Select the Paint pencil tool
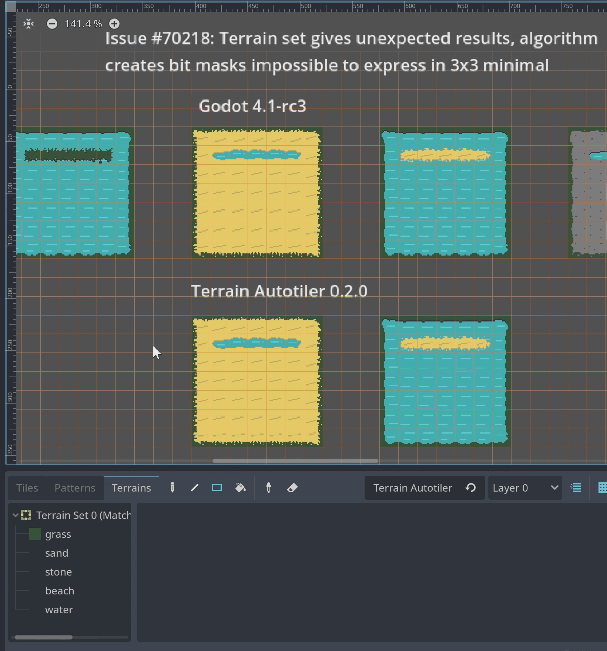 (x=172, y=488)
